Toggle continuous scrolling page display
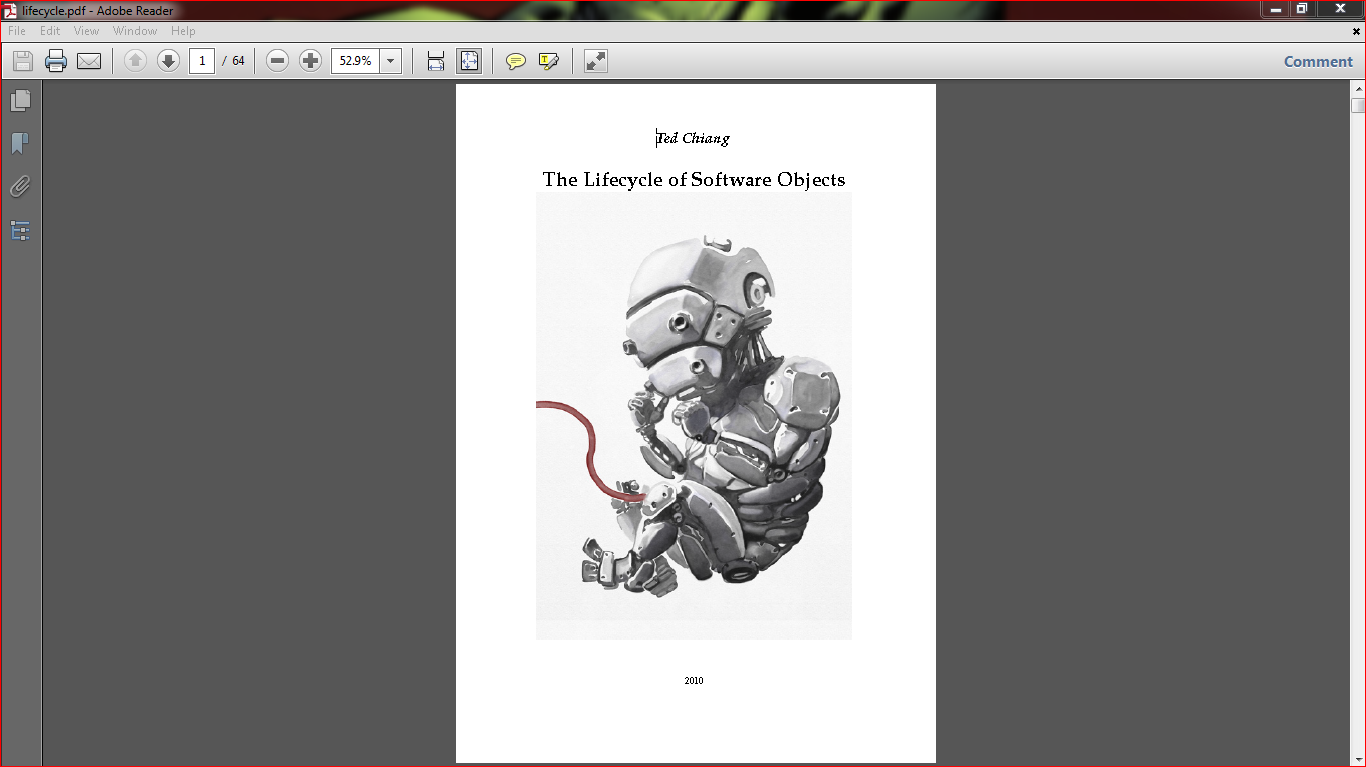This screenshot has width=1366, height=767. point(435,61)
